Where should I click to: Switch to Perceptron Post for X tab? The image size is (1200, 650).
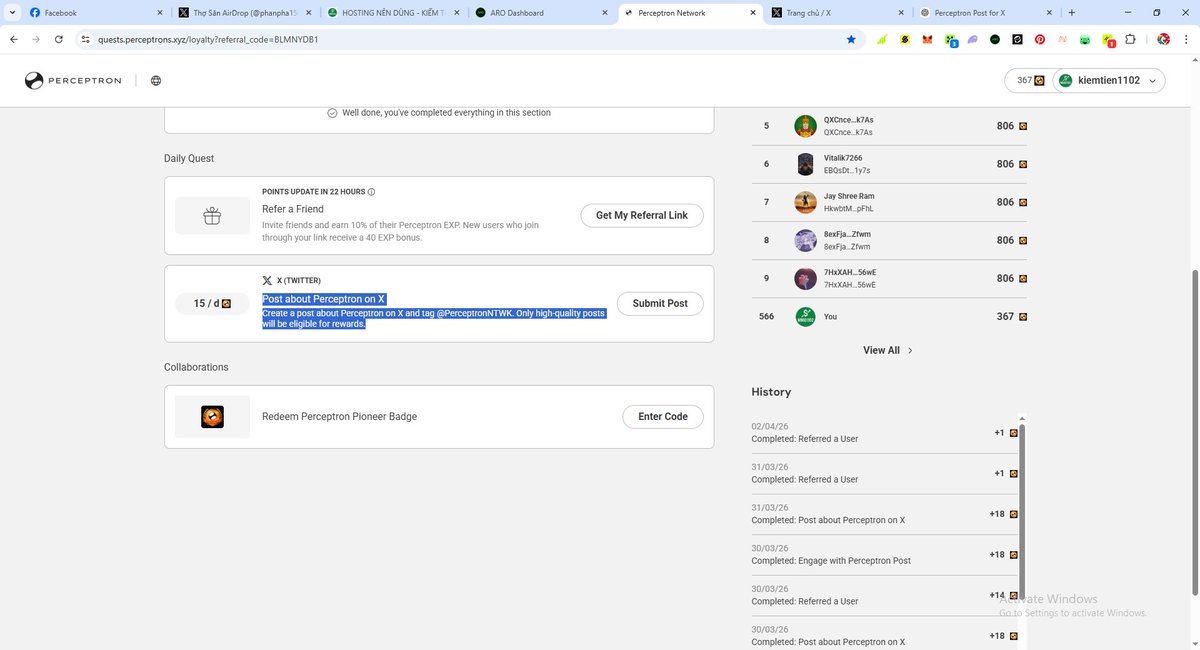pyautogui.click(x=985, y=13)
